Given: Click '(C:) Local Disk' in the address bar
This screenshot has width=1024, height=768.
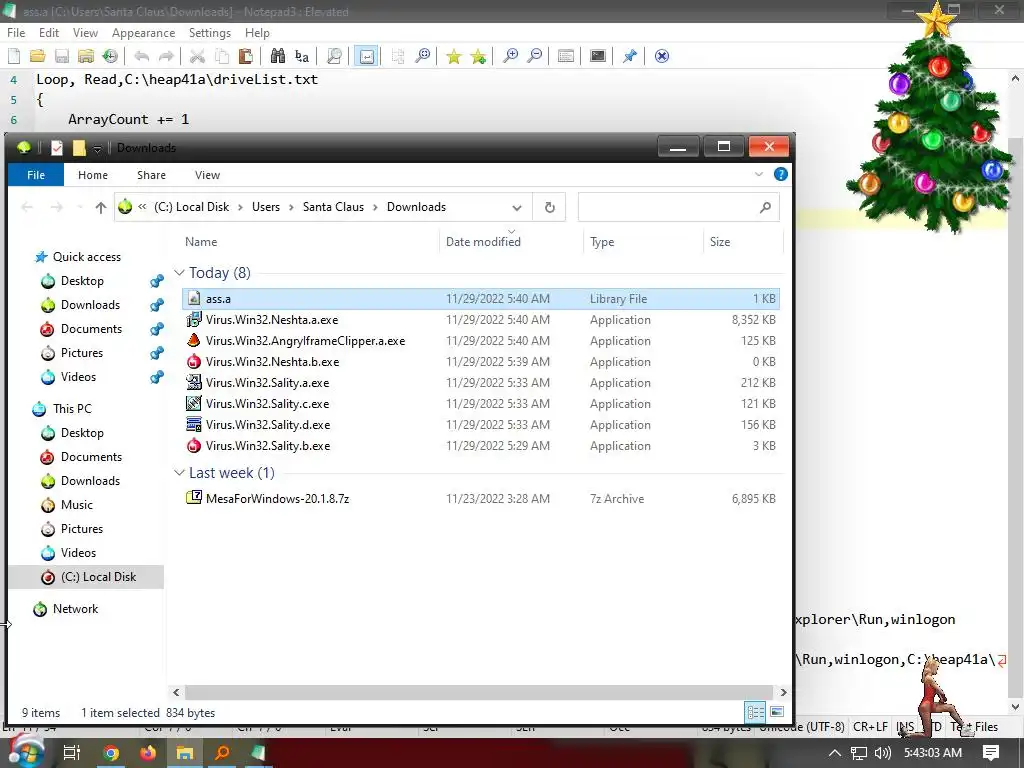Looking at the screenshot, I should 191,207.
